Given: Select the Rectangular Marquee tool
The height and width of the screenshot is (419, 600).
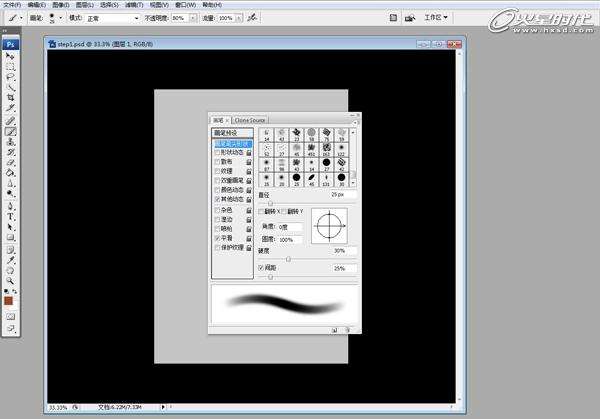Looking at the screenshot, I should coord(10,67).
